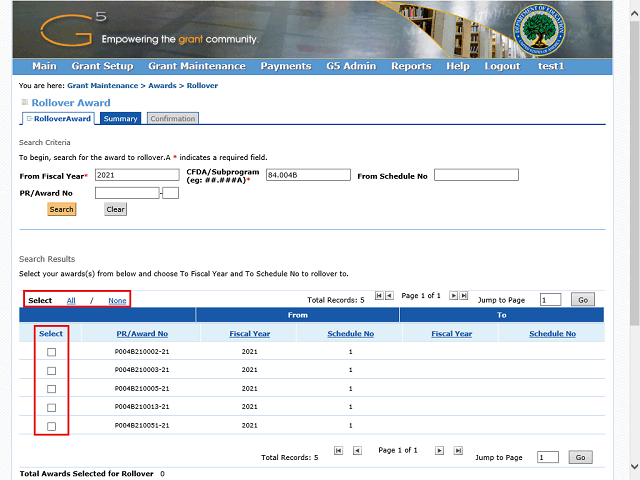Click bottom pagination previous page icon
Screen dimensions: 640x480
coord(357,451)
